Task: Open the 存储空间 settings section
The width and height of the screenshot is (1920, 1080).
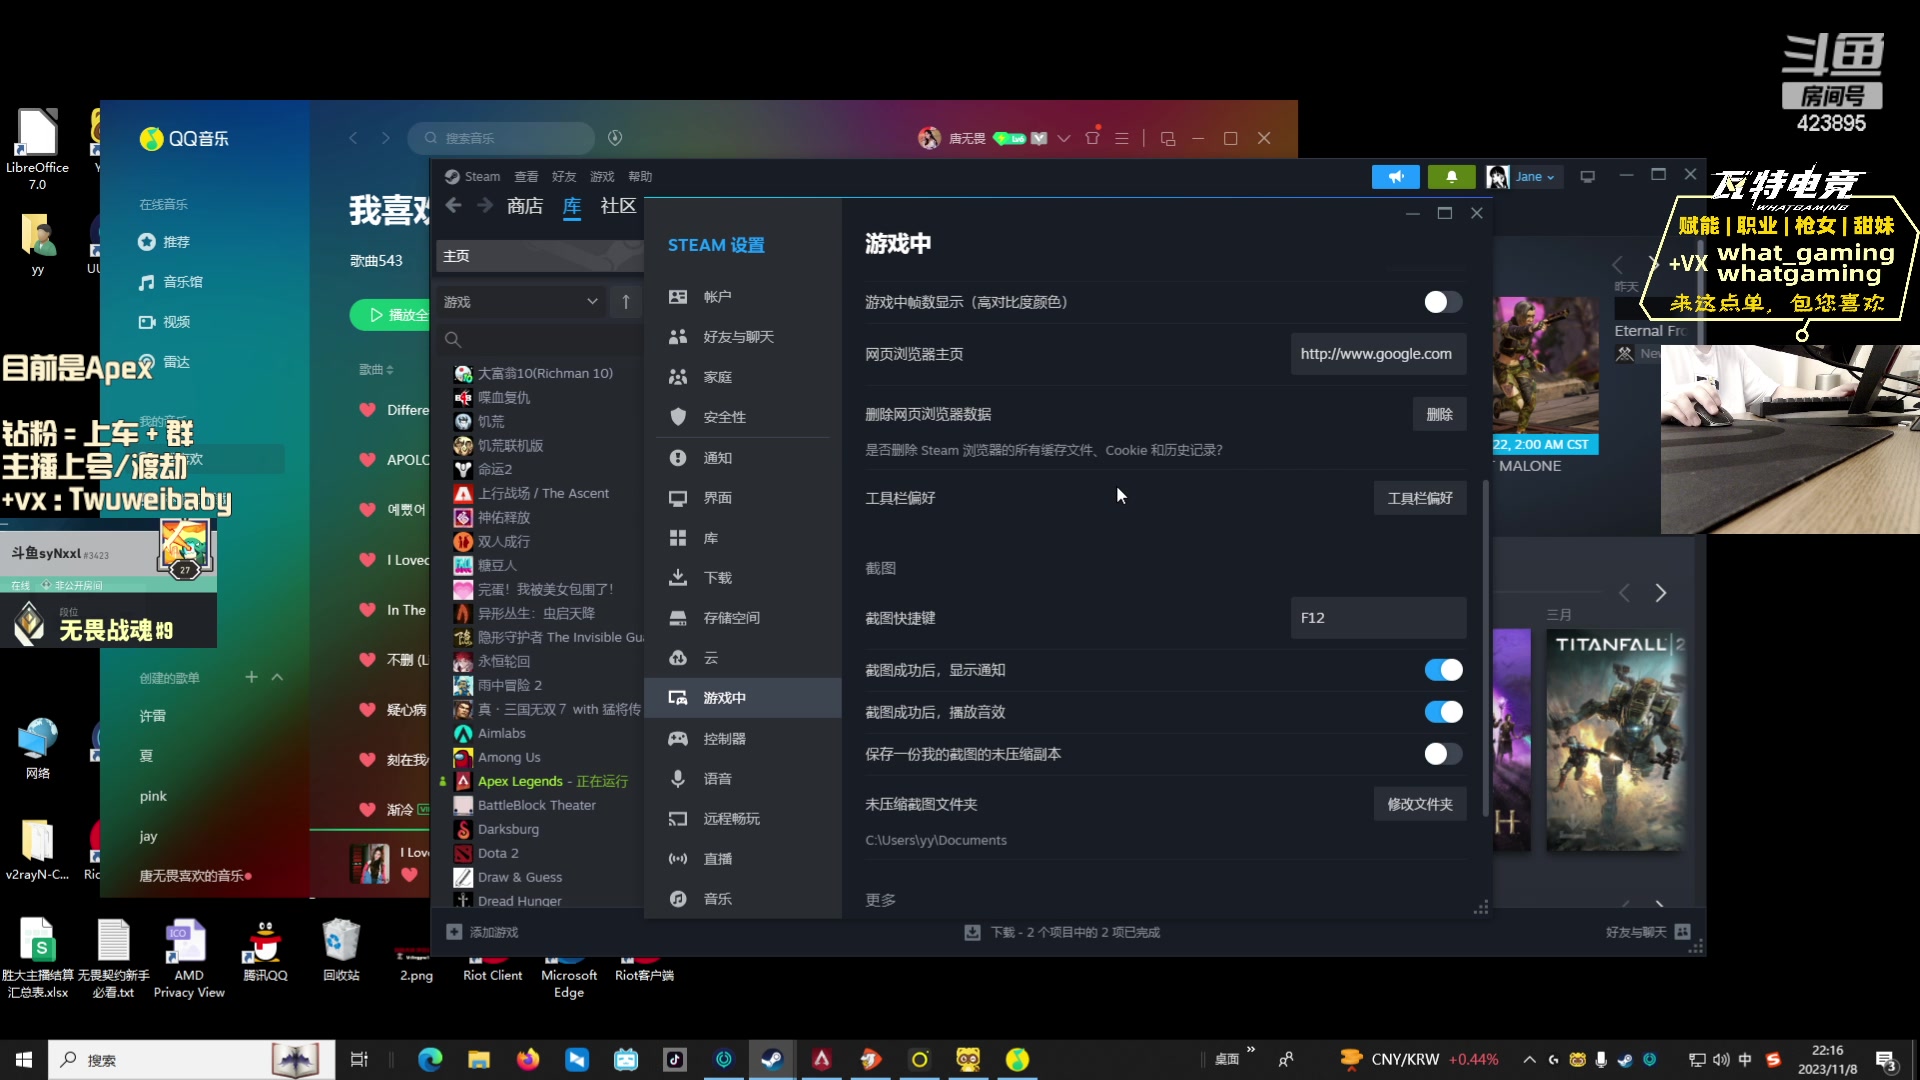Action: point(742,618)
